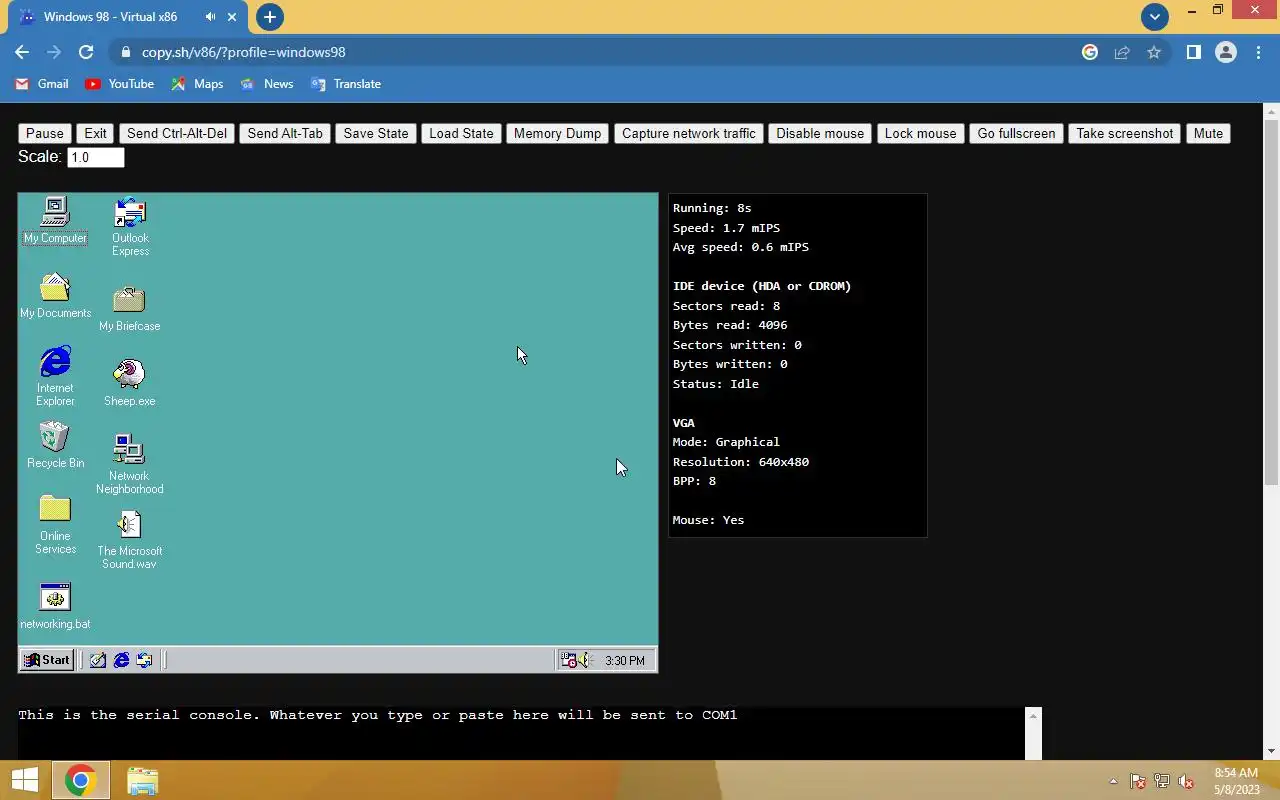Select the Network Neighborhood icon
The width and height of the screenshot is (1280, 800).
129,464
